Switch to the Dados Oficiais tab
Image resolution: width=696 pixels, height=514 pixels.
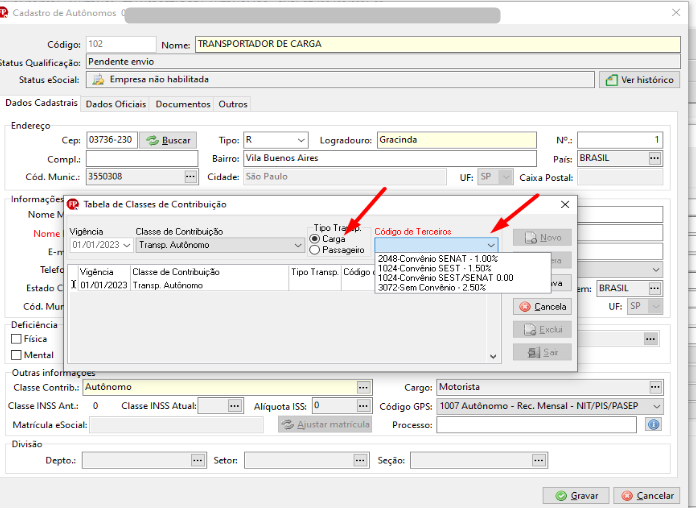coord(116,104)
